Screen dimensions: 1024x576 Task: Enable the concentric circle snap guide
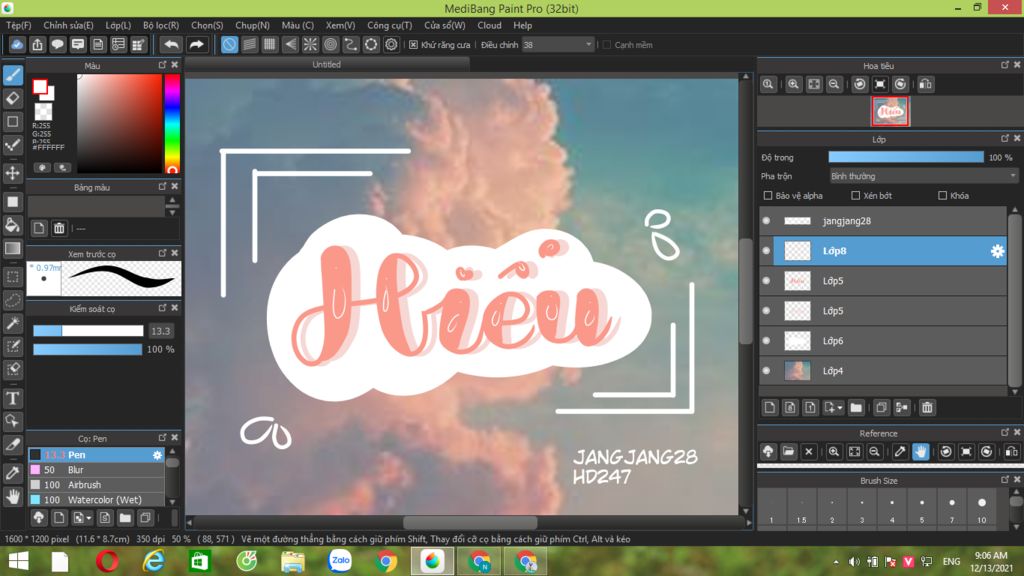330,44
